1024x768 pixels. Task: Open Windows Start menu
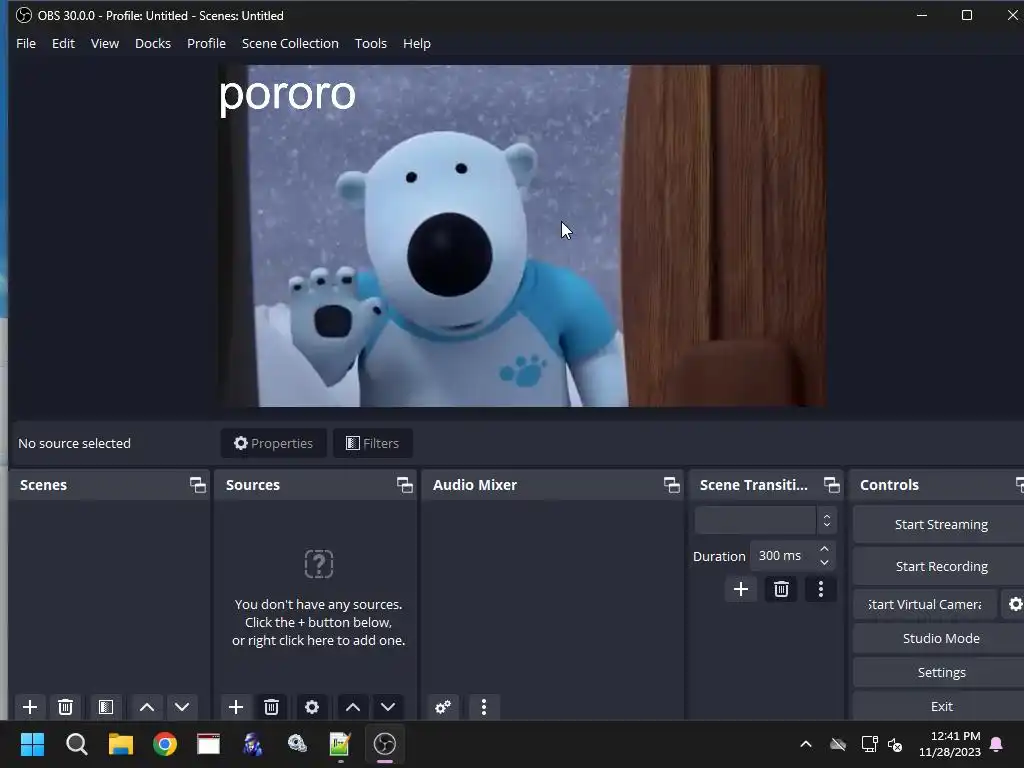click(x=32, y=744)
